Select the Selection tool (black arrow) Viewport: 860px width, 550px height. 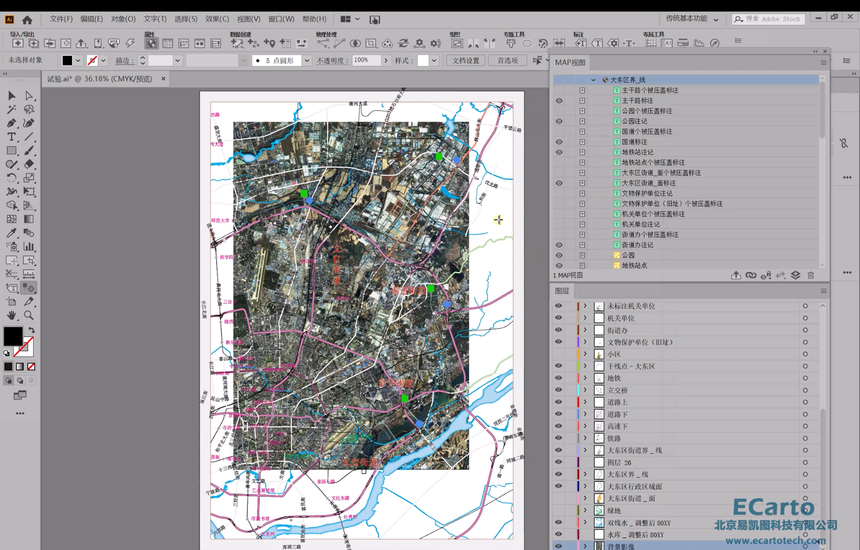12,95
